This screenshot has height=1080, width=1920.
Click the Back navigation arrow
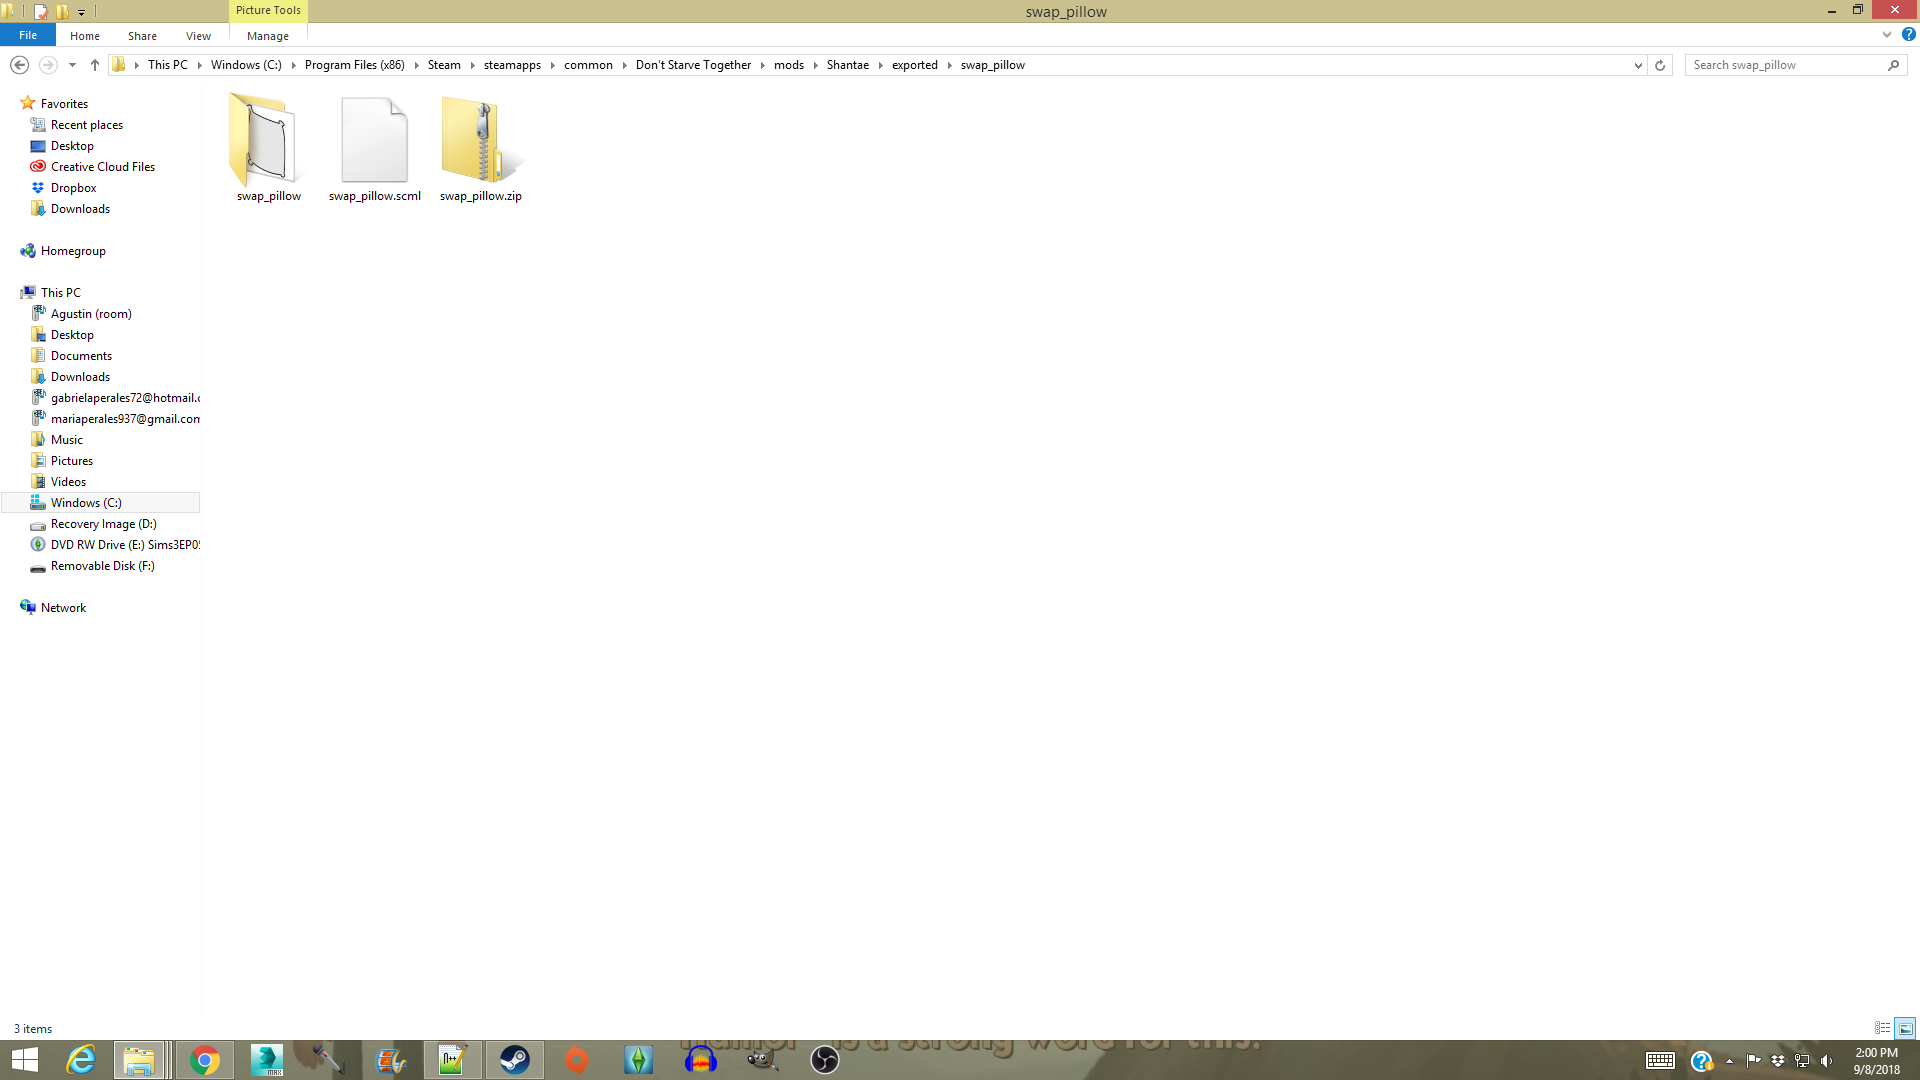(19, 65)
